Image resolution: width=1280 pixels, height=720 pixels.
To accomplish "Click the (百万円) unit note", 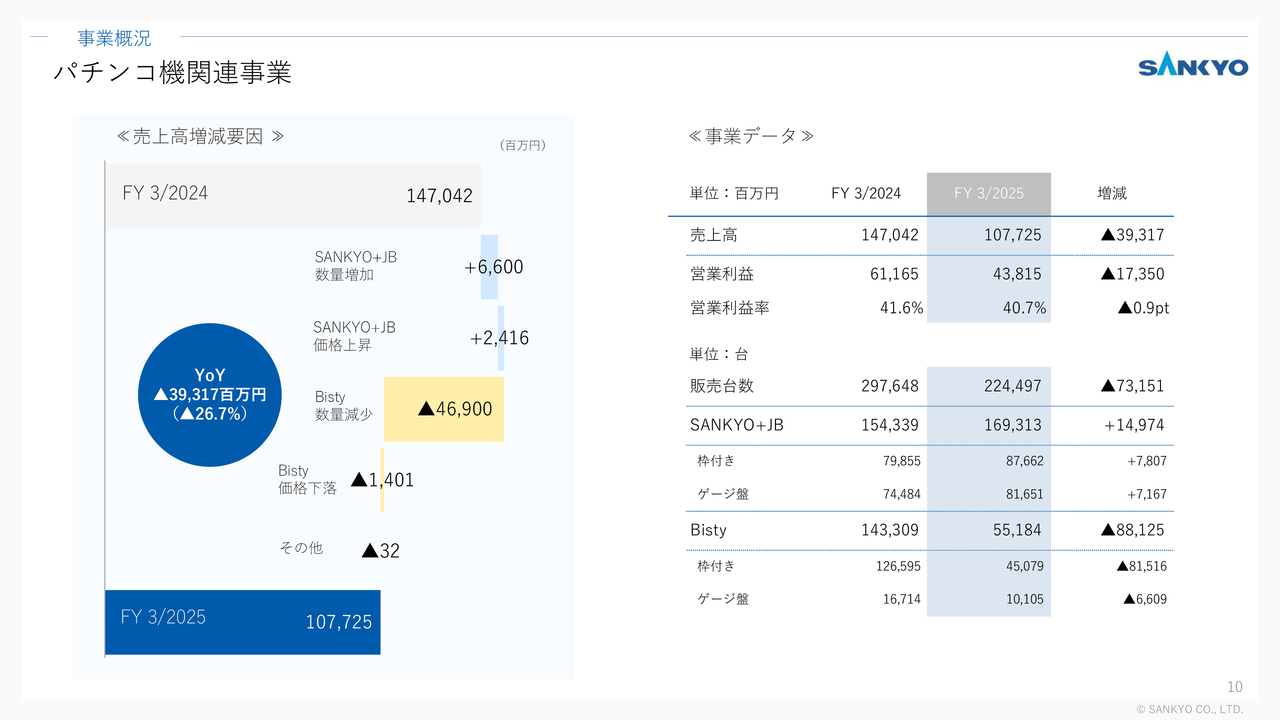I will coord(521,145).
